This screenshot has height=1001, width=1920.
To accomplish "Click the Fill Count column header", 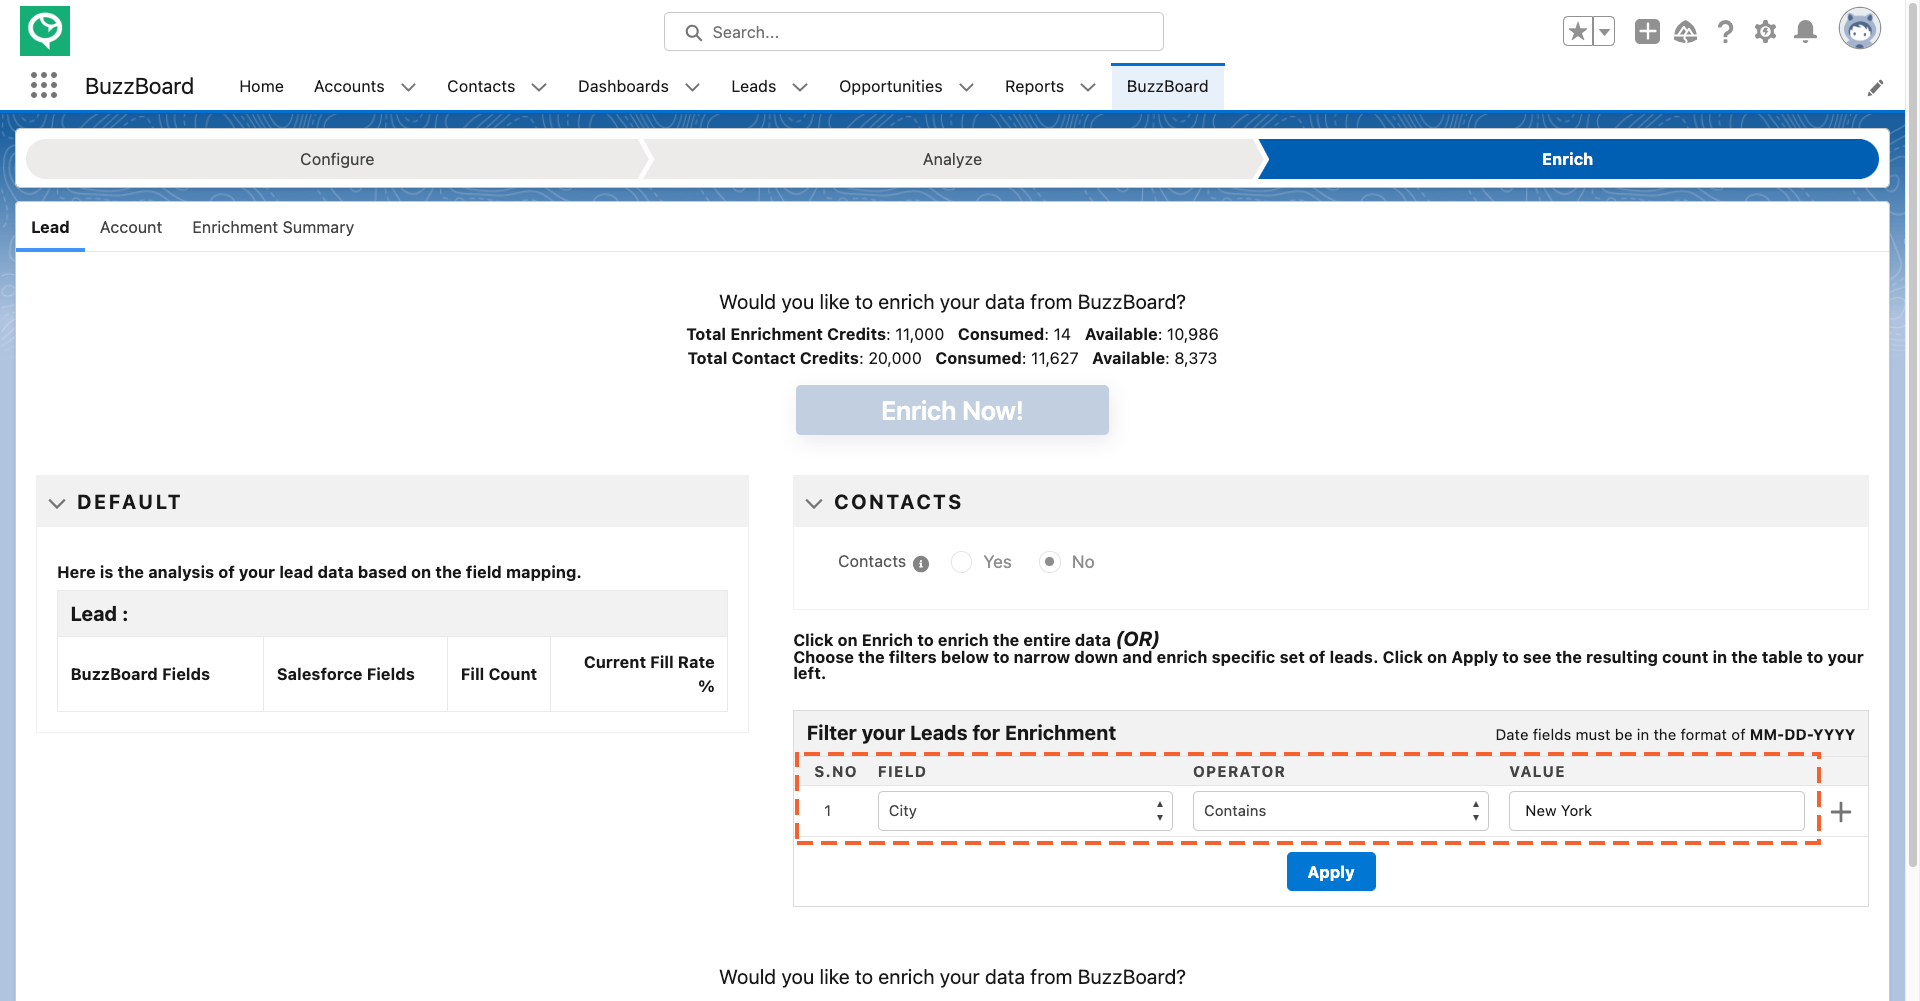I will coord(499,675).
